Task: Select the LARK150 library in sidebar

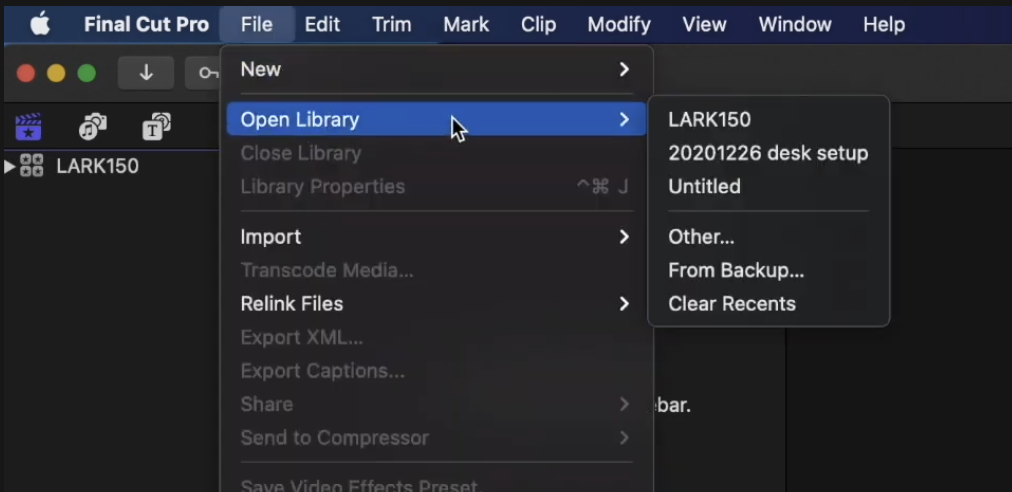Action: click(x=97, y=167)
